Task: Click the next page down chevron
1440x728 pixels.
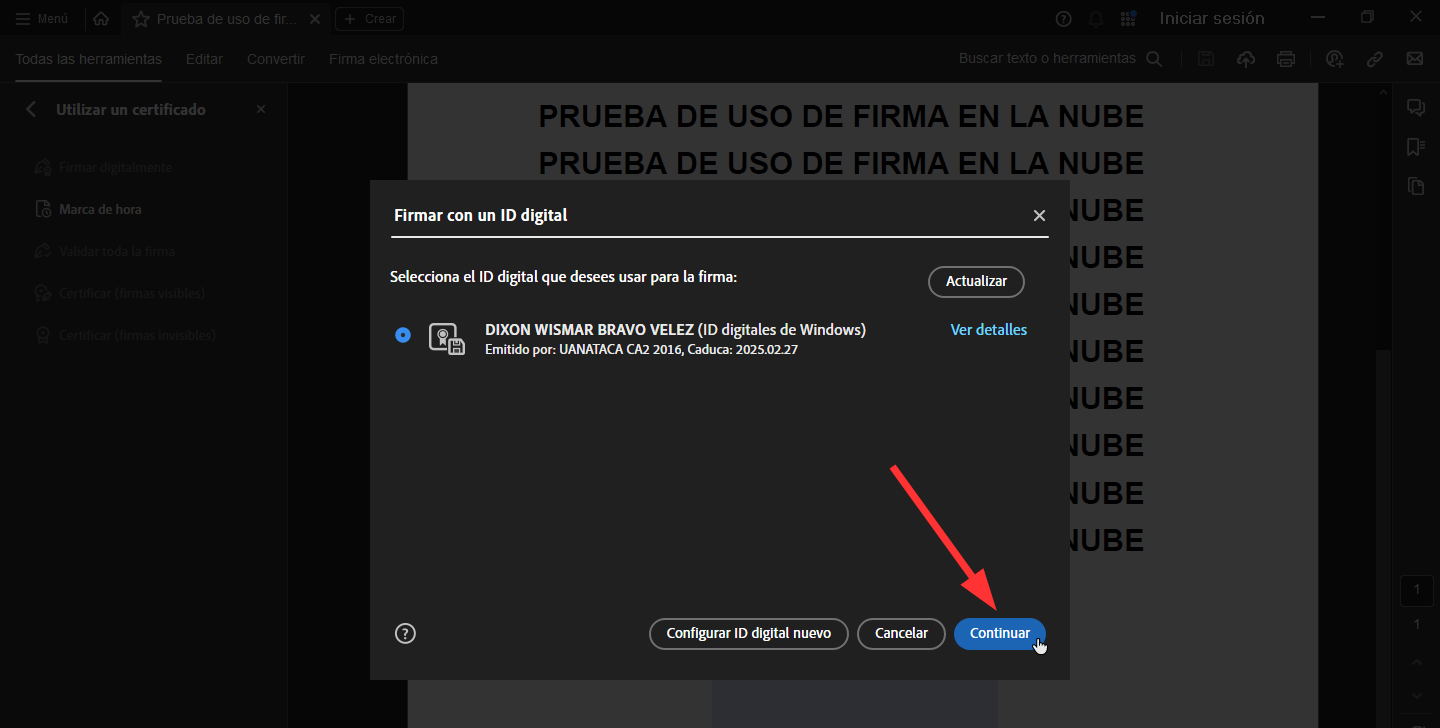Action: (1416, 695)
